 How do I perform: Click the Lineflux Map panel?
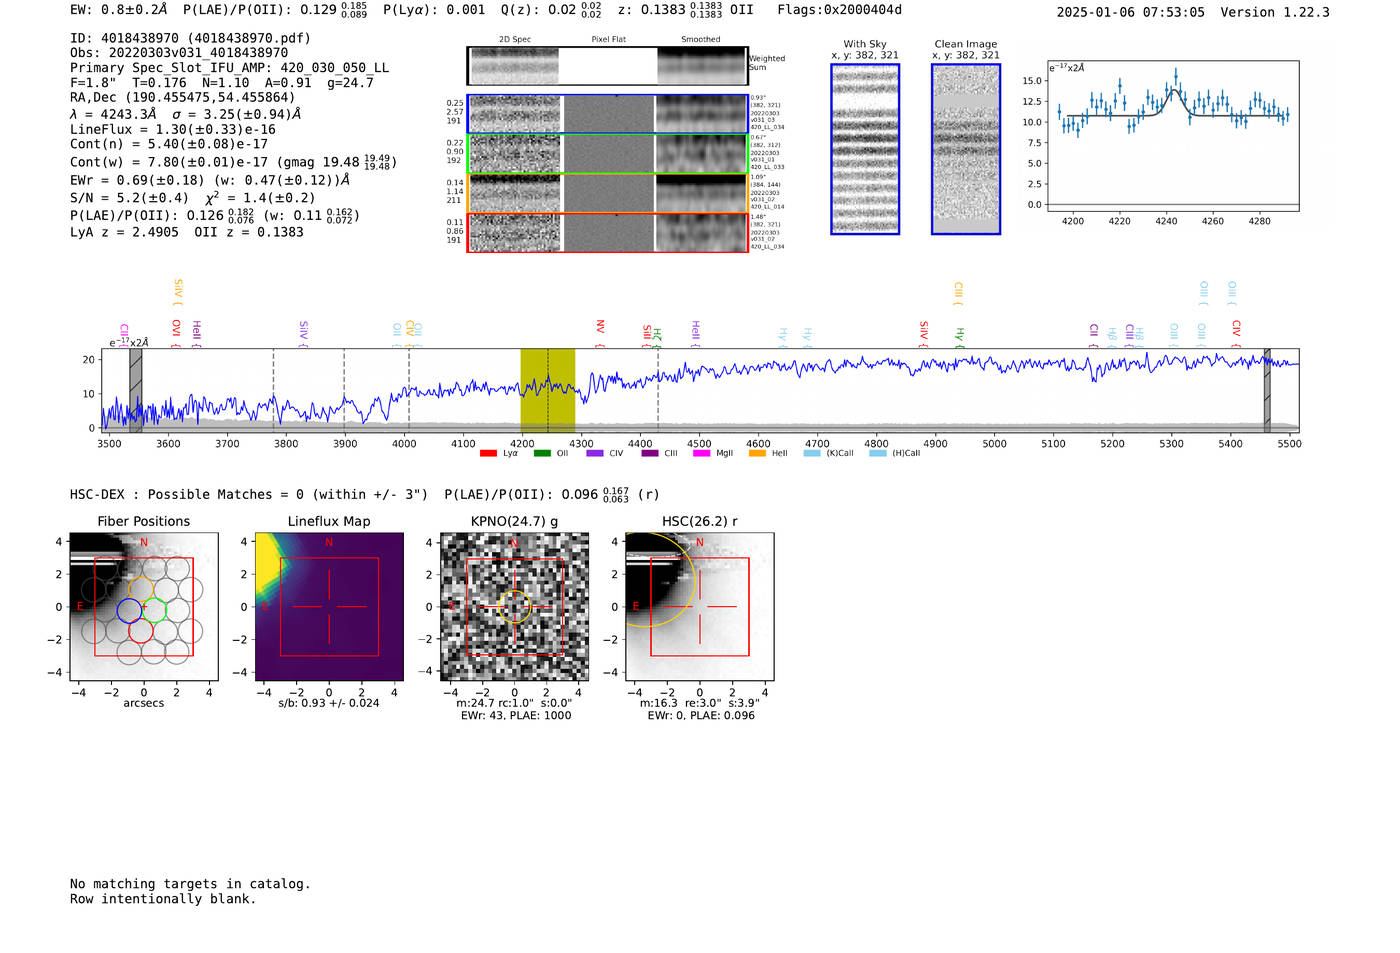coord(329,607)
